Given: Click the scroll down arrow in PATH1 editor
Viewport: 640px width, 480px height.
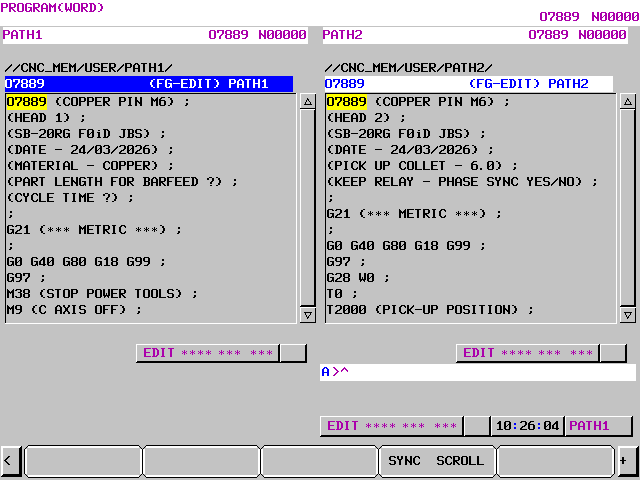Looking at the screenshot, I should click(x=307, y=315).
